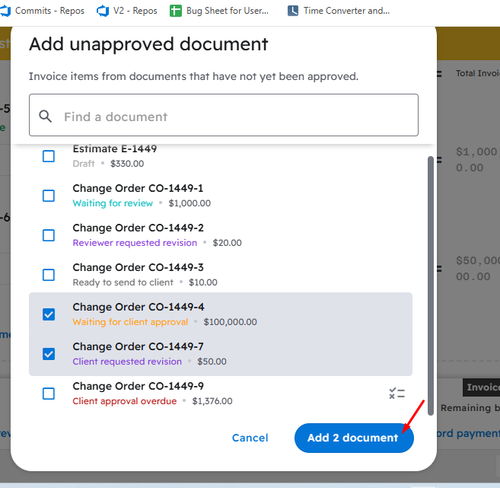Click the Find a document field
The width and height of the screenshot is (500, 488).
[224, 115]
